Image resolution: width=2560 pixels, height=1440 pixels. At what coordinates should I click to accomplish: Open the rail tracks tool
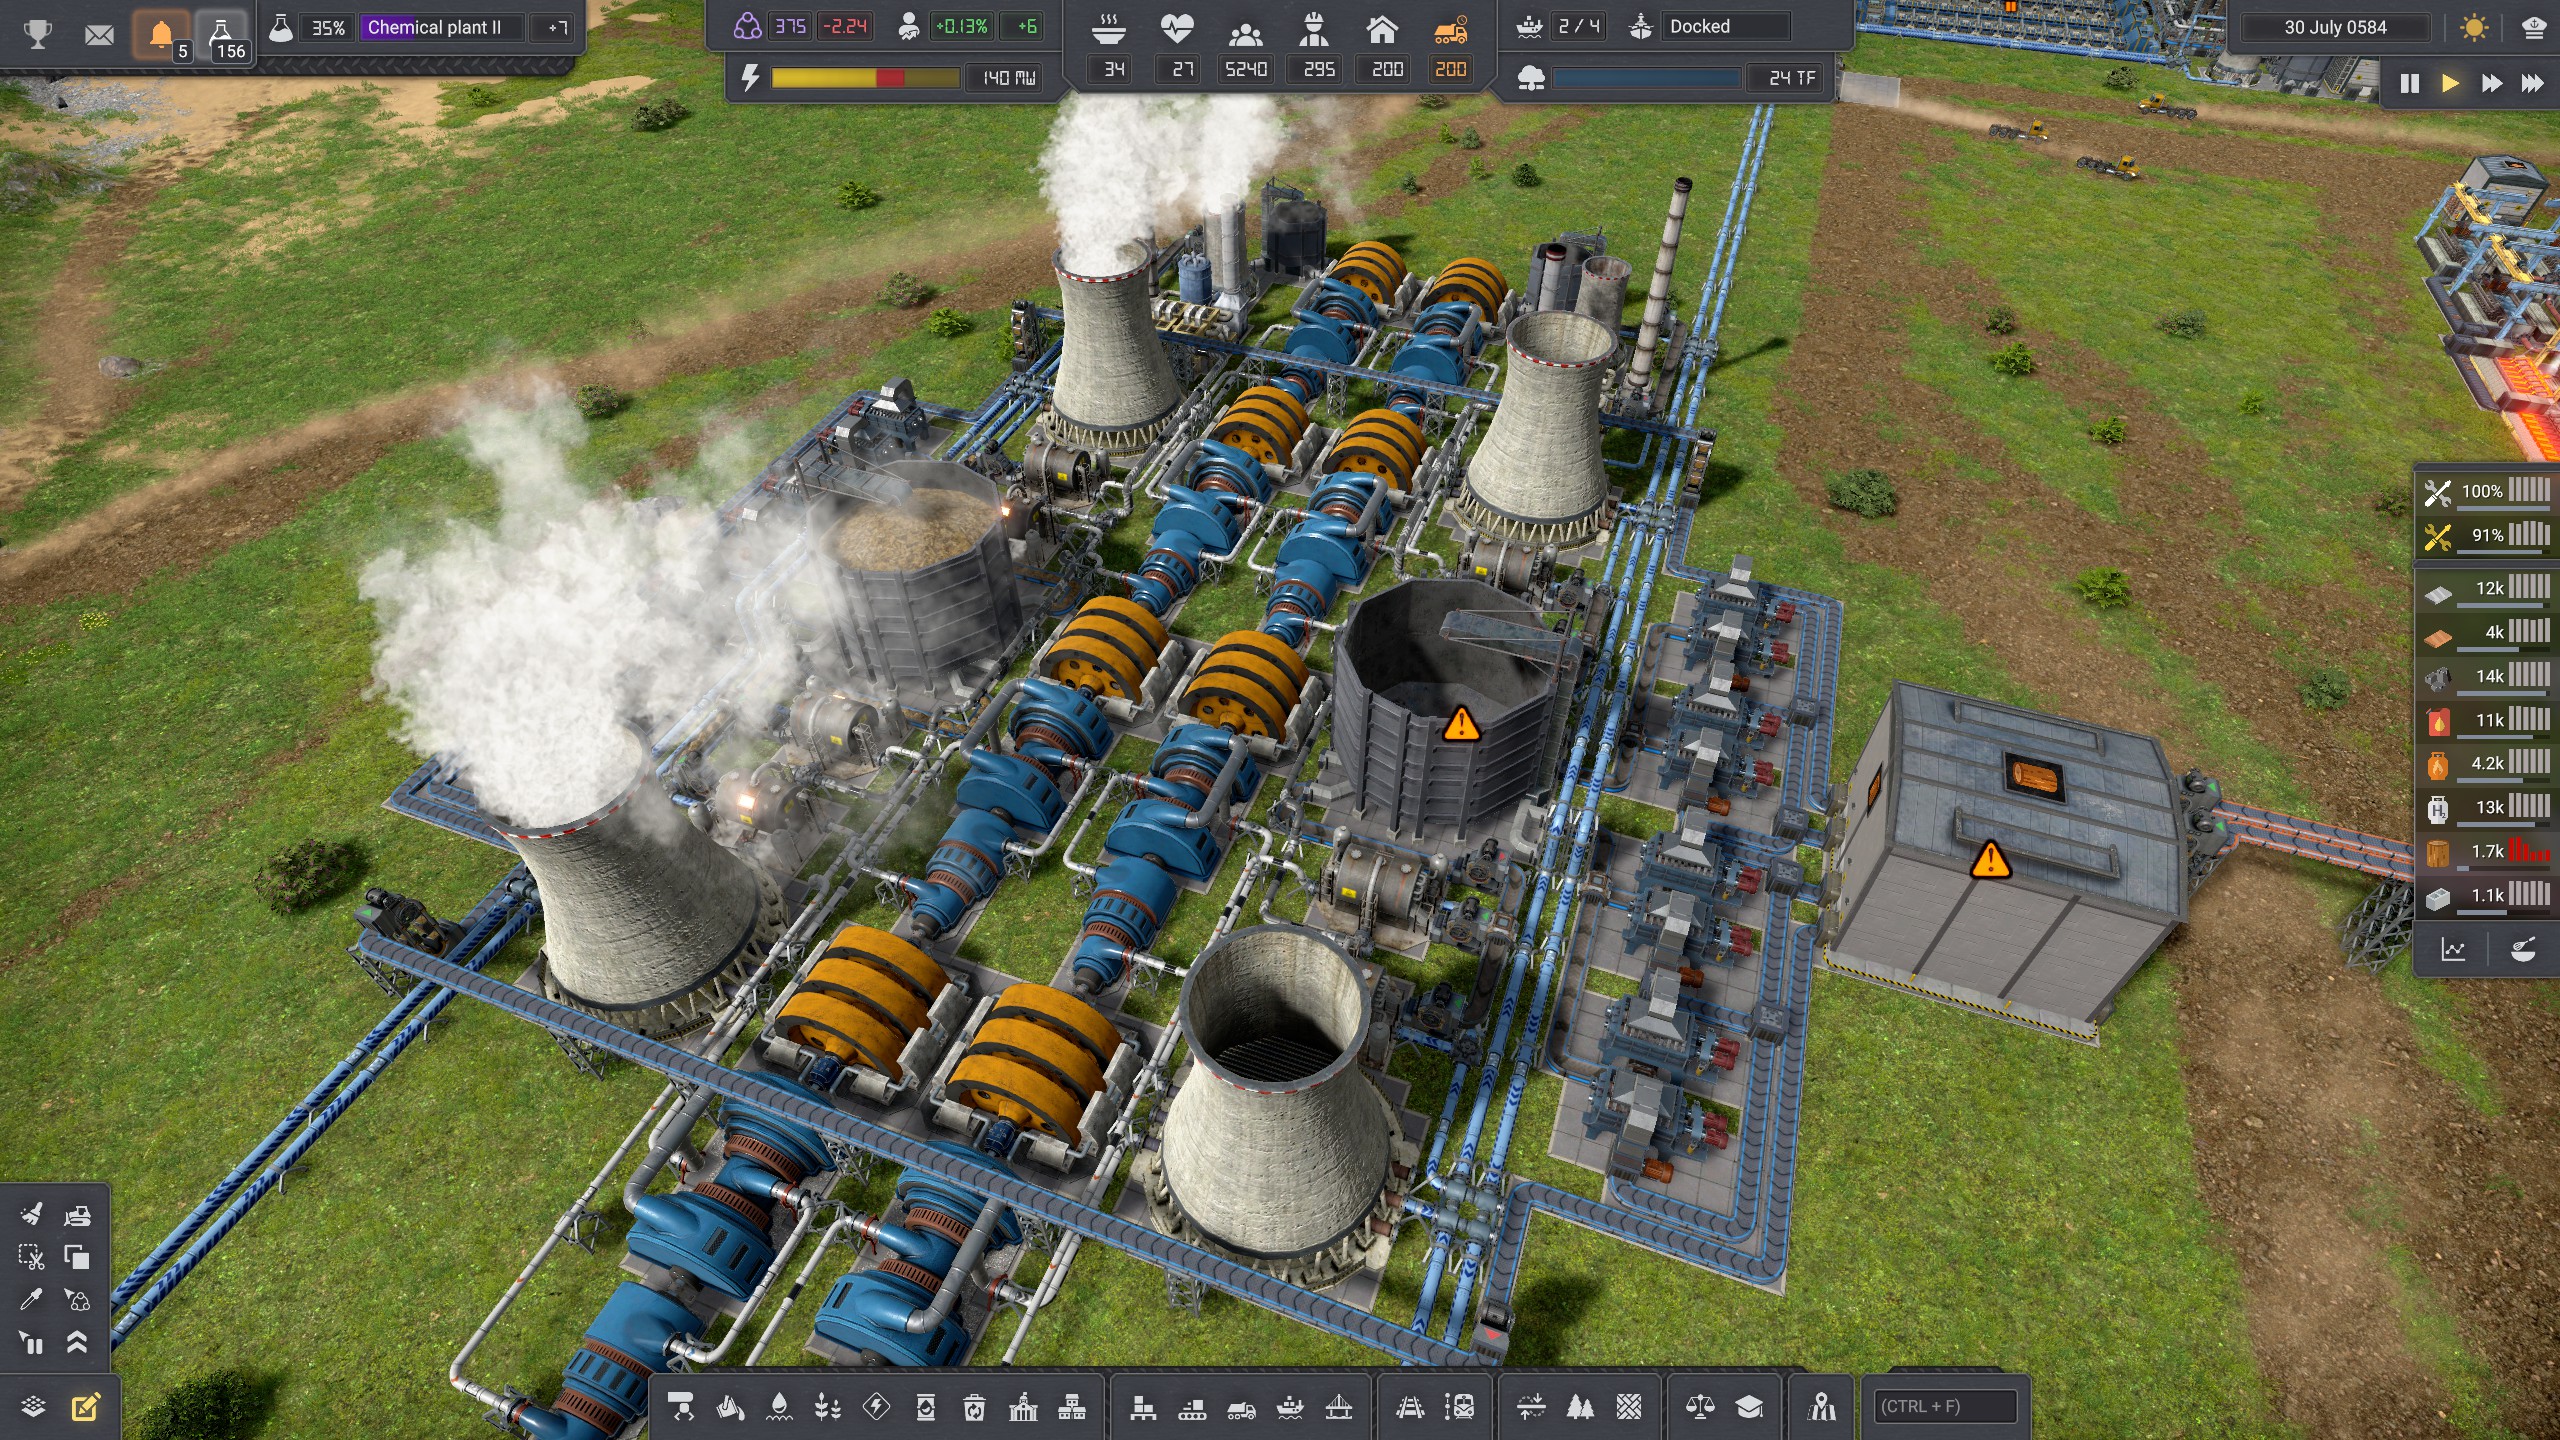click(1410, 1407)
